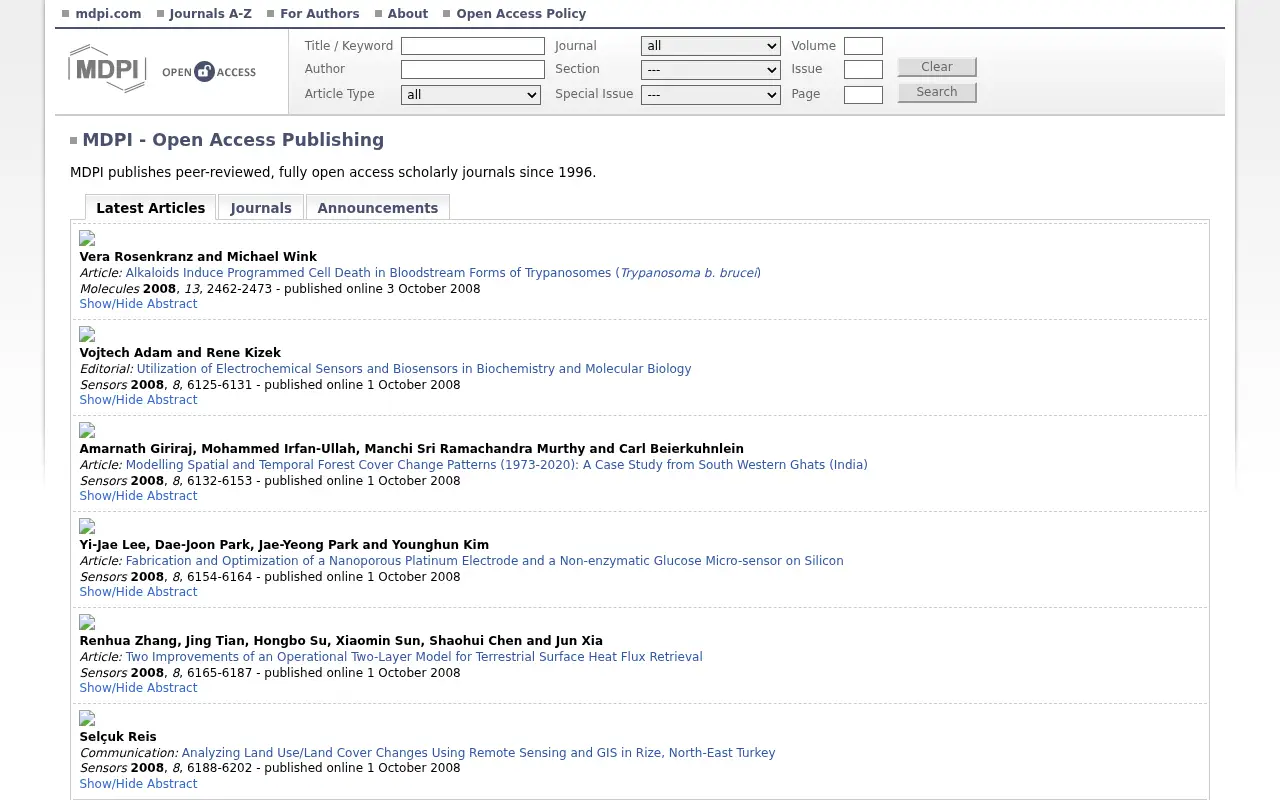
Task: Switch to the Announcements tab
Action: pyautogui.click(x=378, y=208)
